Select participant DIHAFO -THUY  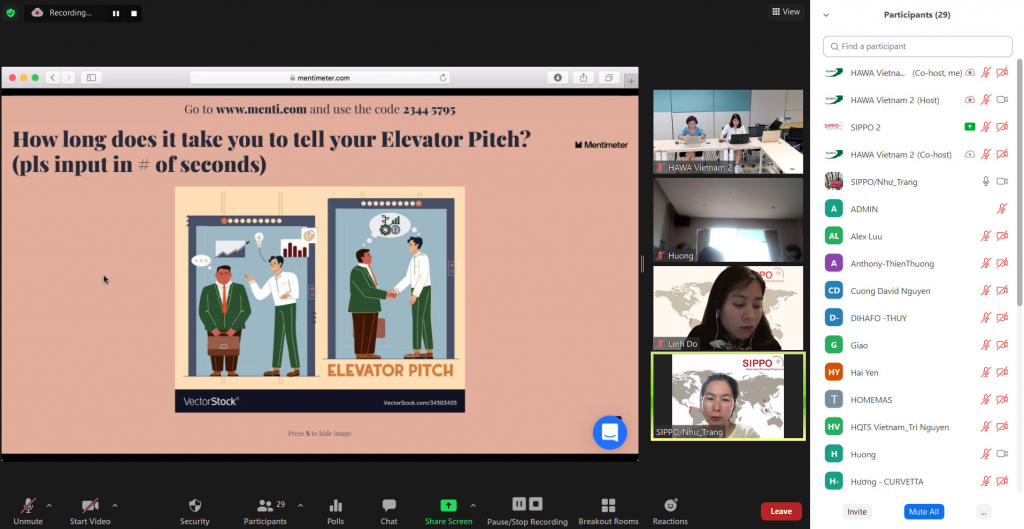click(x=918, y=318)
